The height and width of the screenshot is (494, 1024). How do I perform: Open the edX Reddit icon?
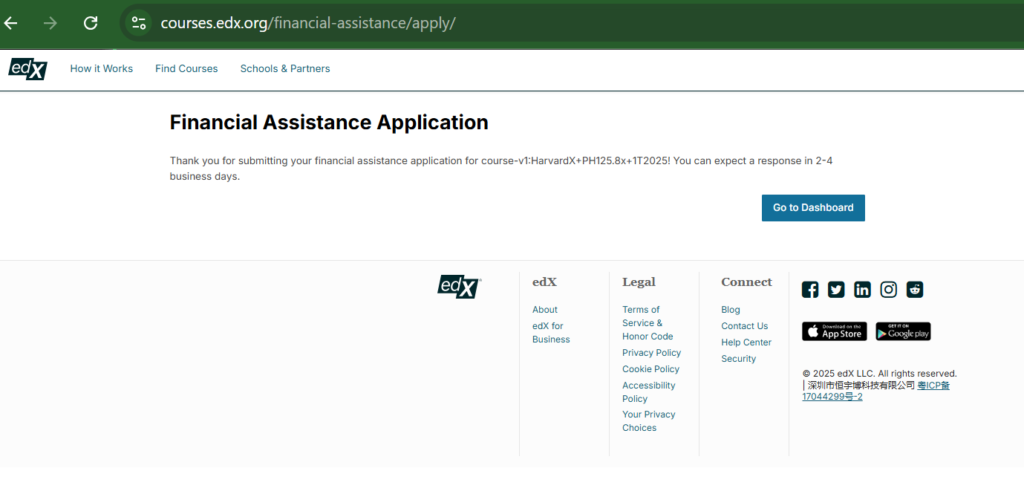[915, 289]
